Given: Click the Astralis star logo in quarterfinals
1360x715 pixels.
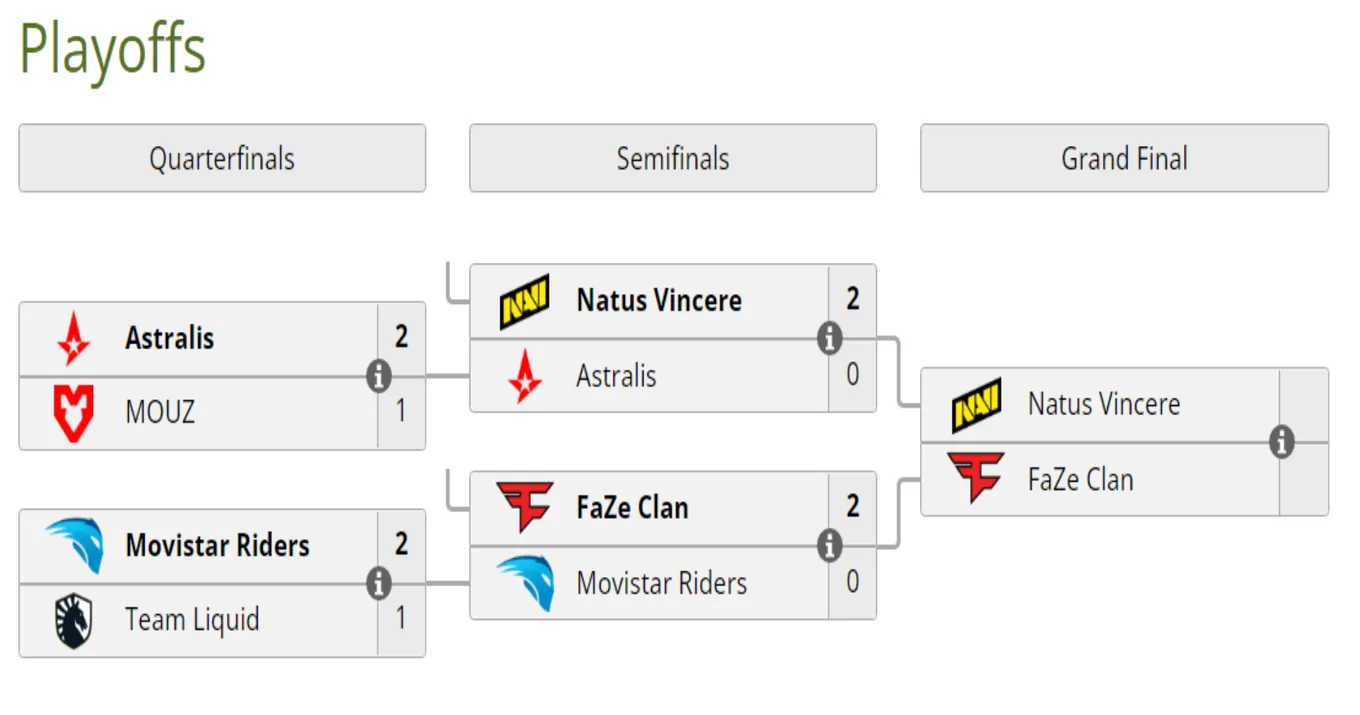Looking at the screenshot, I should coord(73,339).
